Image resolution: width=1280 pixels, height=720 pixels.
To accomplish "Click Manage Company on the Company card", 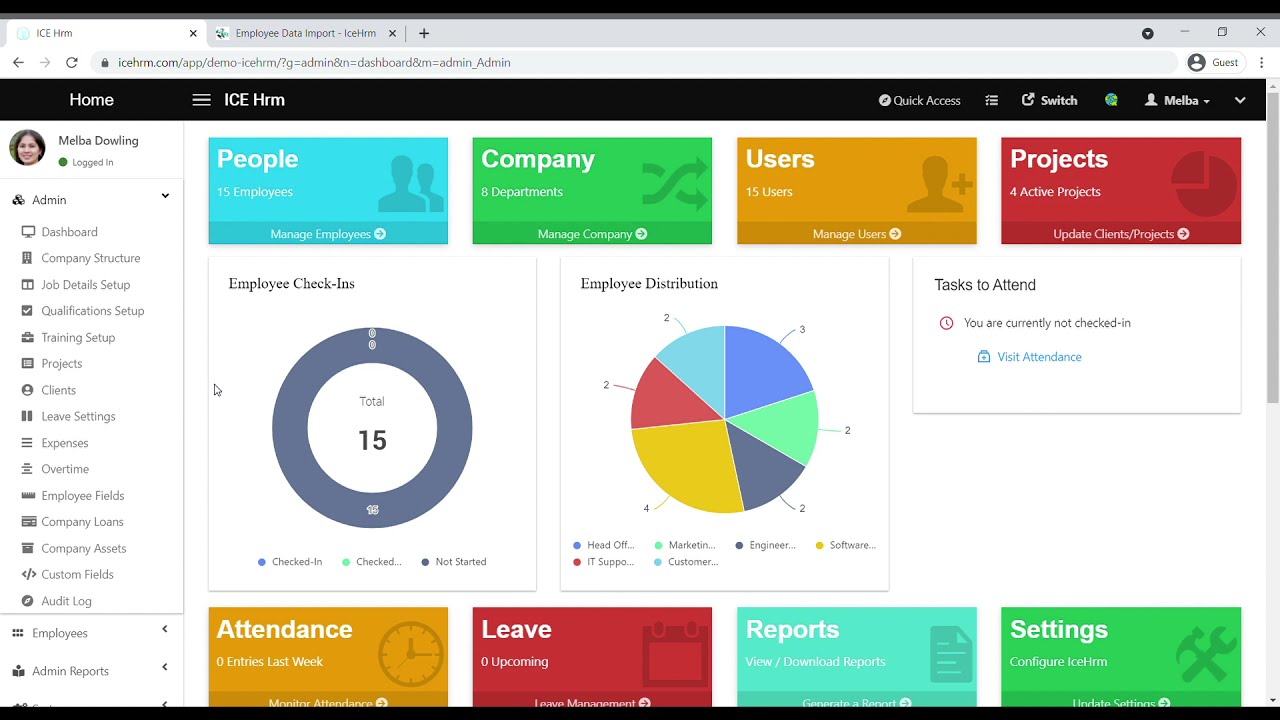I will click(x=592, y=234).
